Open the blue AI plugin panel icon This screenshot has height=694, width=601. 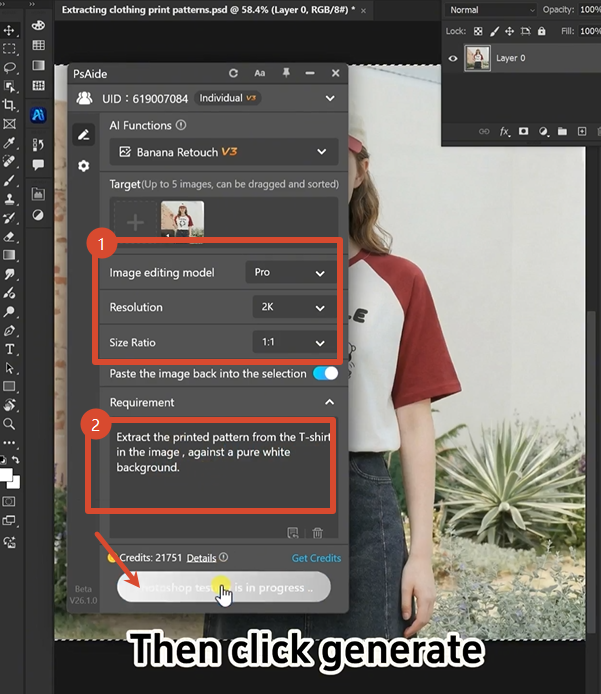[x=38, y=115]
